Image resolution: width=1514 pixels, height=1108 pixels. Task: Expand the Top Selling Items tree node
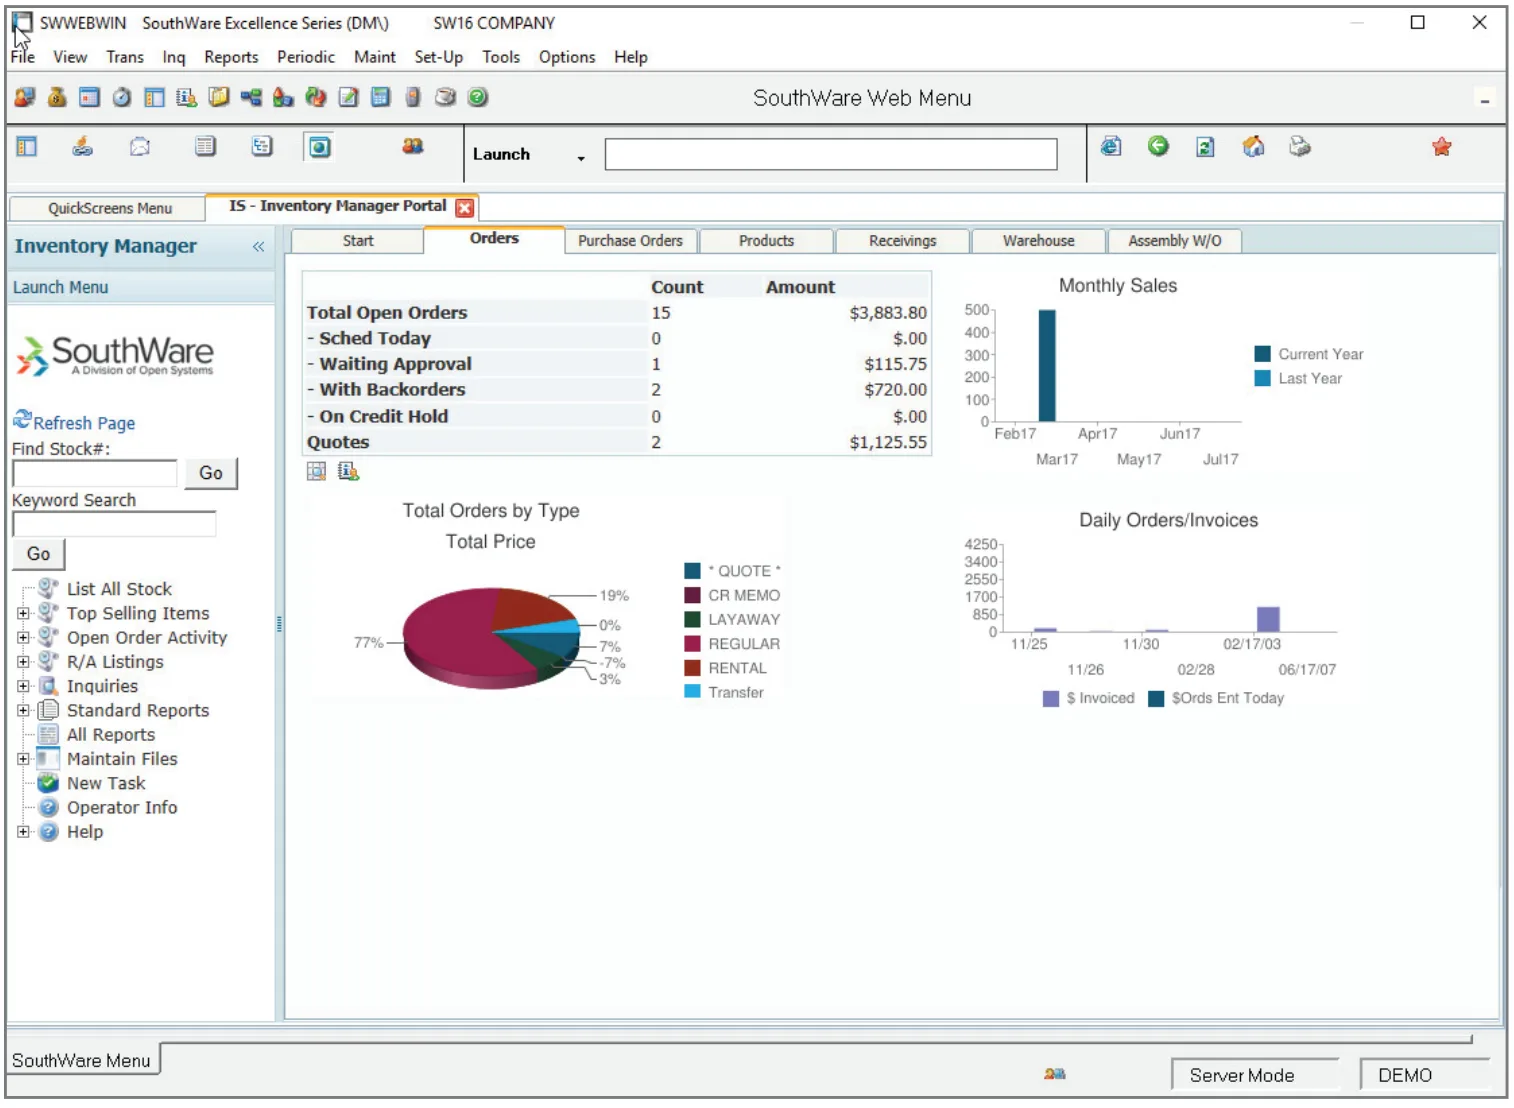tap(23, 613)
